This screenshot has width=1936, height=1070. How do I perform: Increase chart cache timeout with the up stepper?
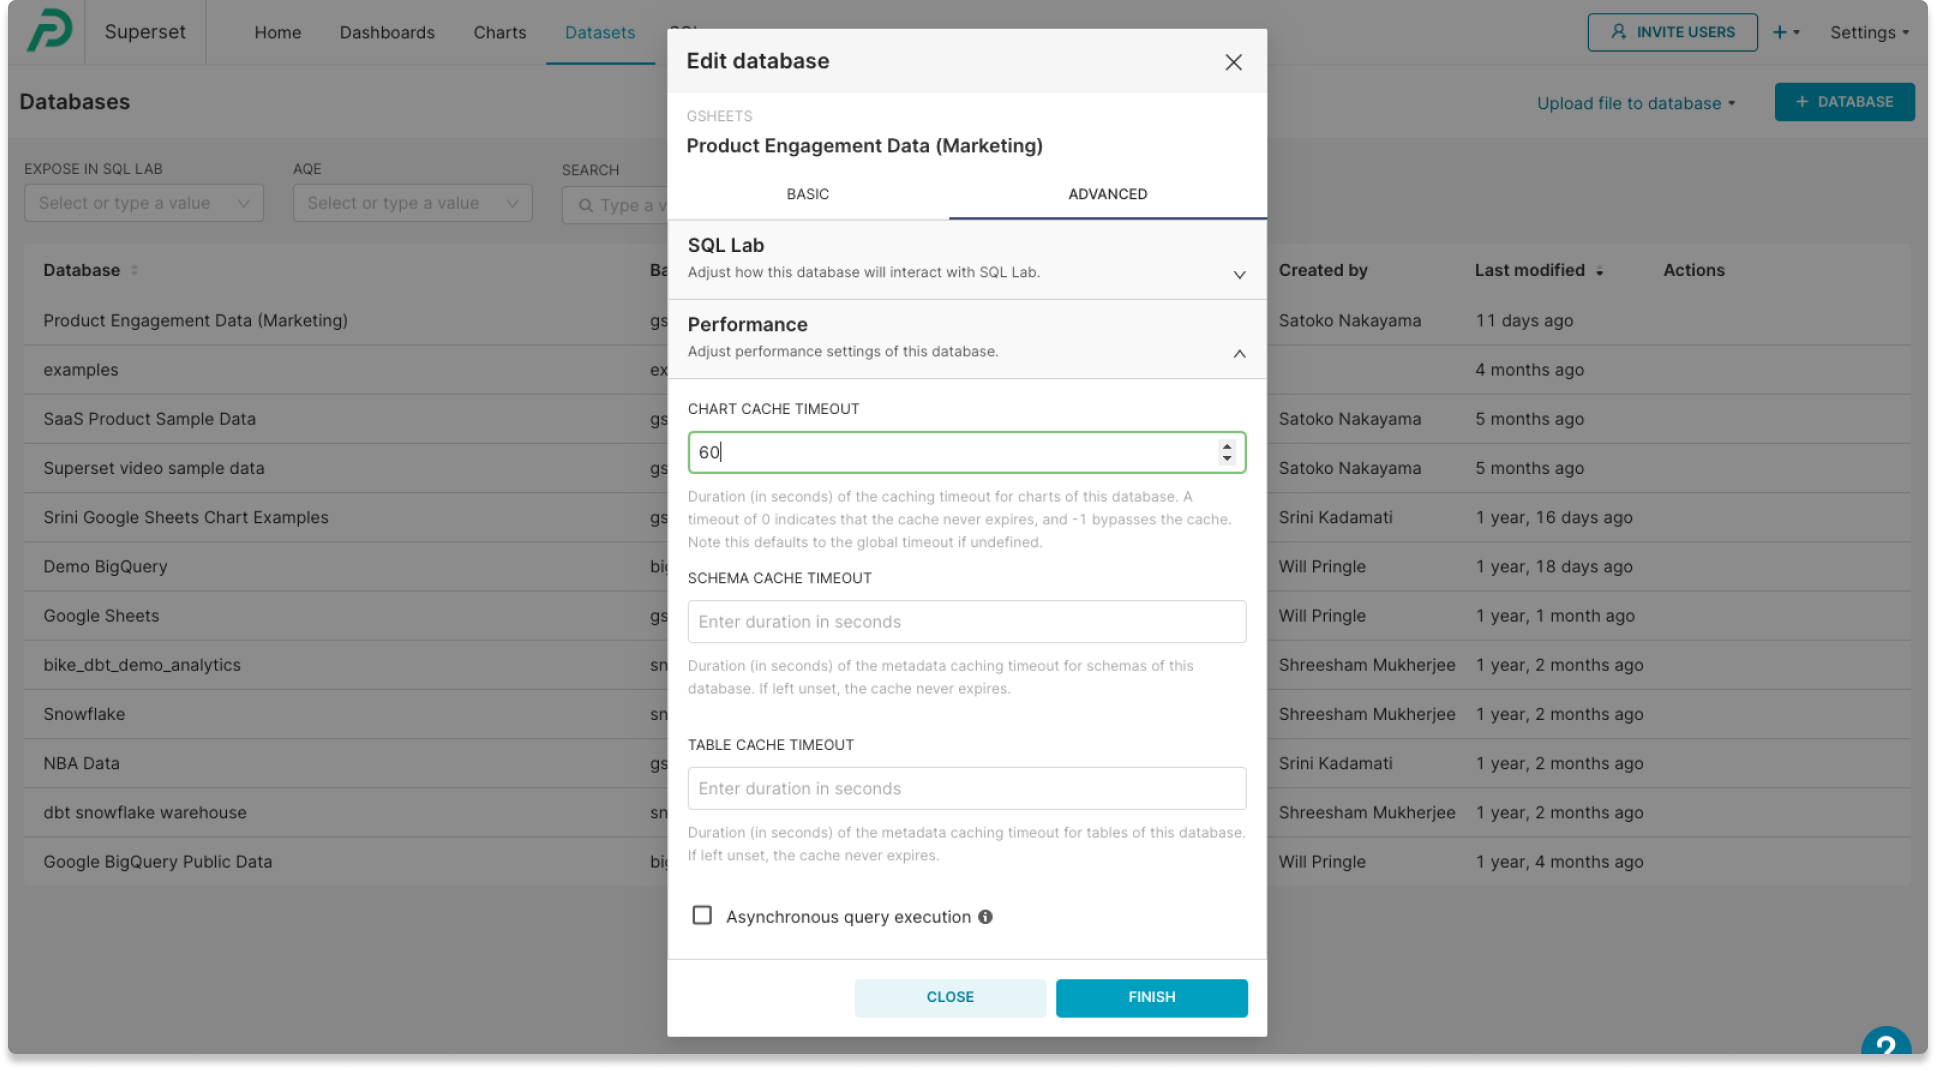point(1227,447)
